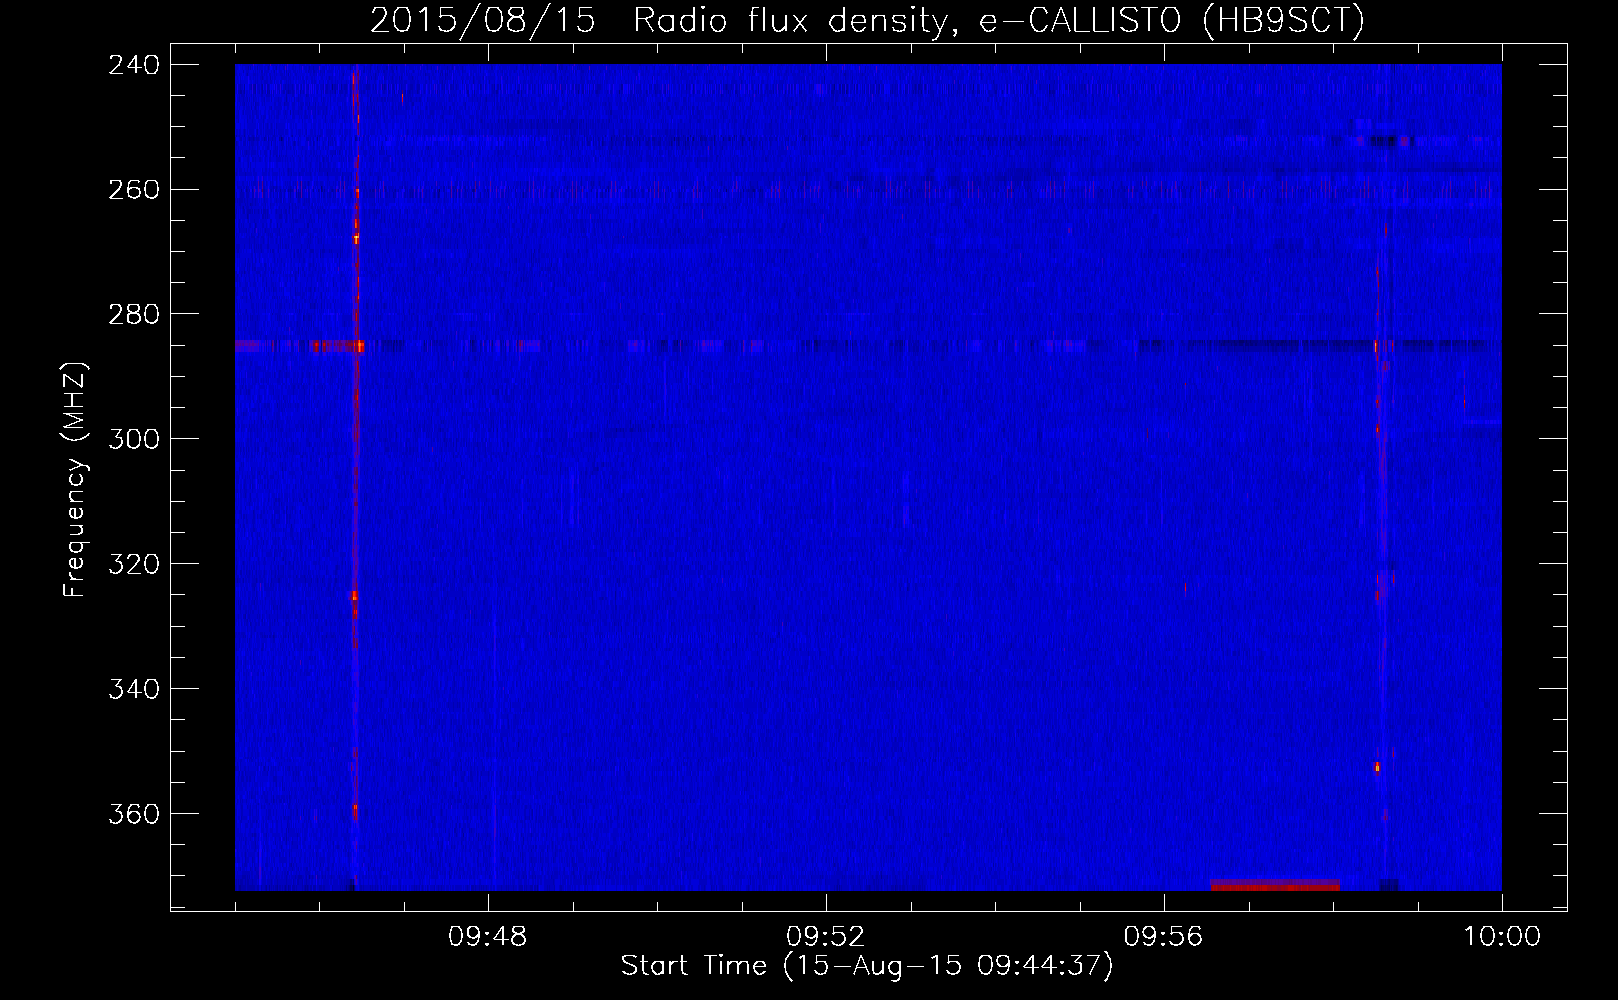Image resolution: width=1618 pixels, height=1000 pixels.
Task: Click the 09:48 time tick label
Action: (x=488, y=937)
